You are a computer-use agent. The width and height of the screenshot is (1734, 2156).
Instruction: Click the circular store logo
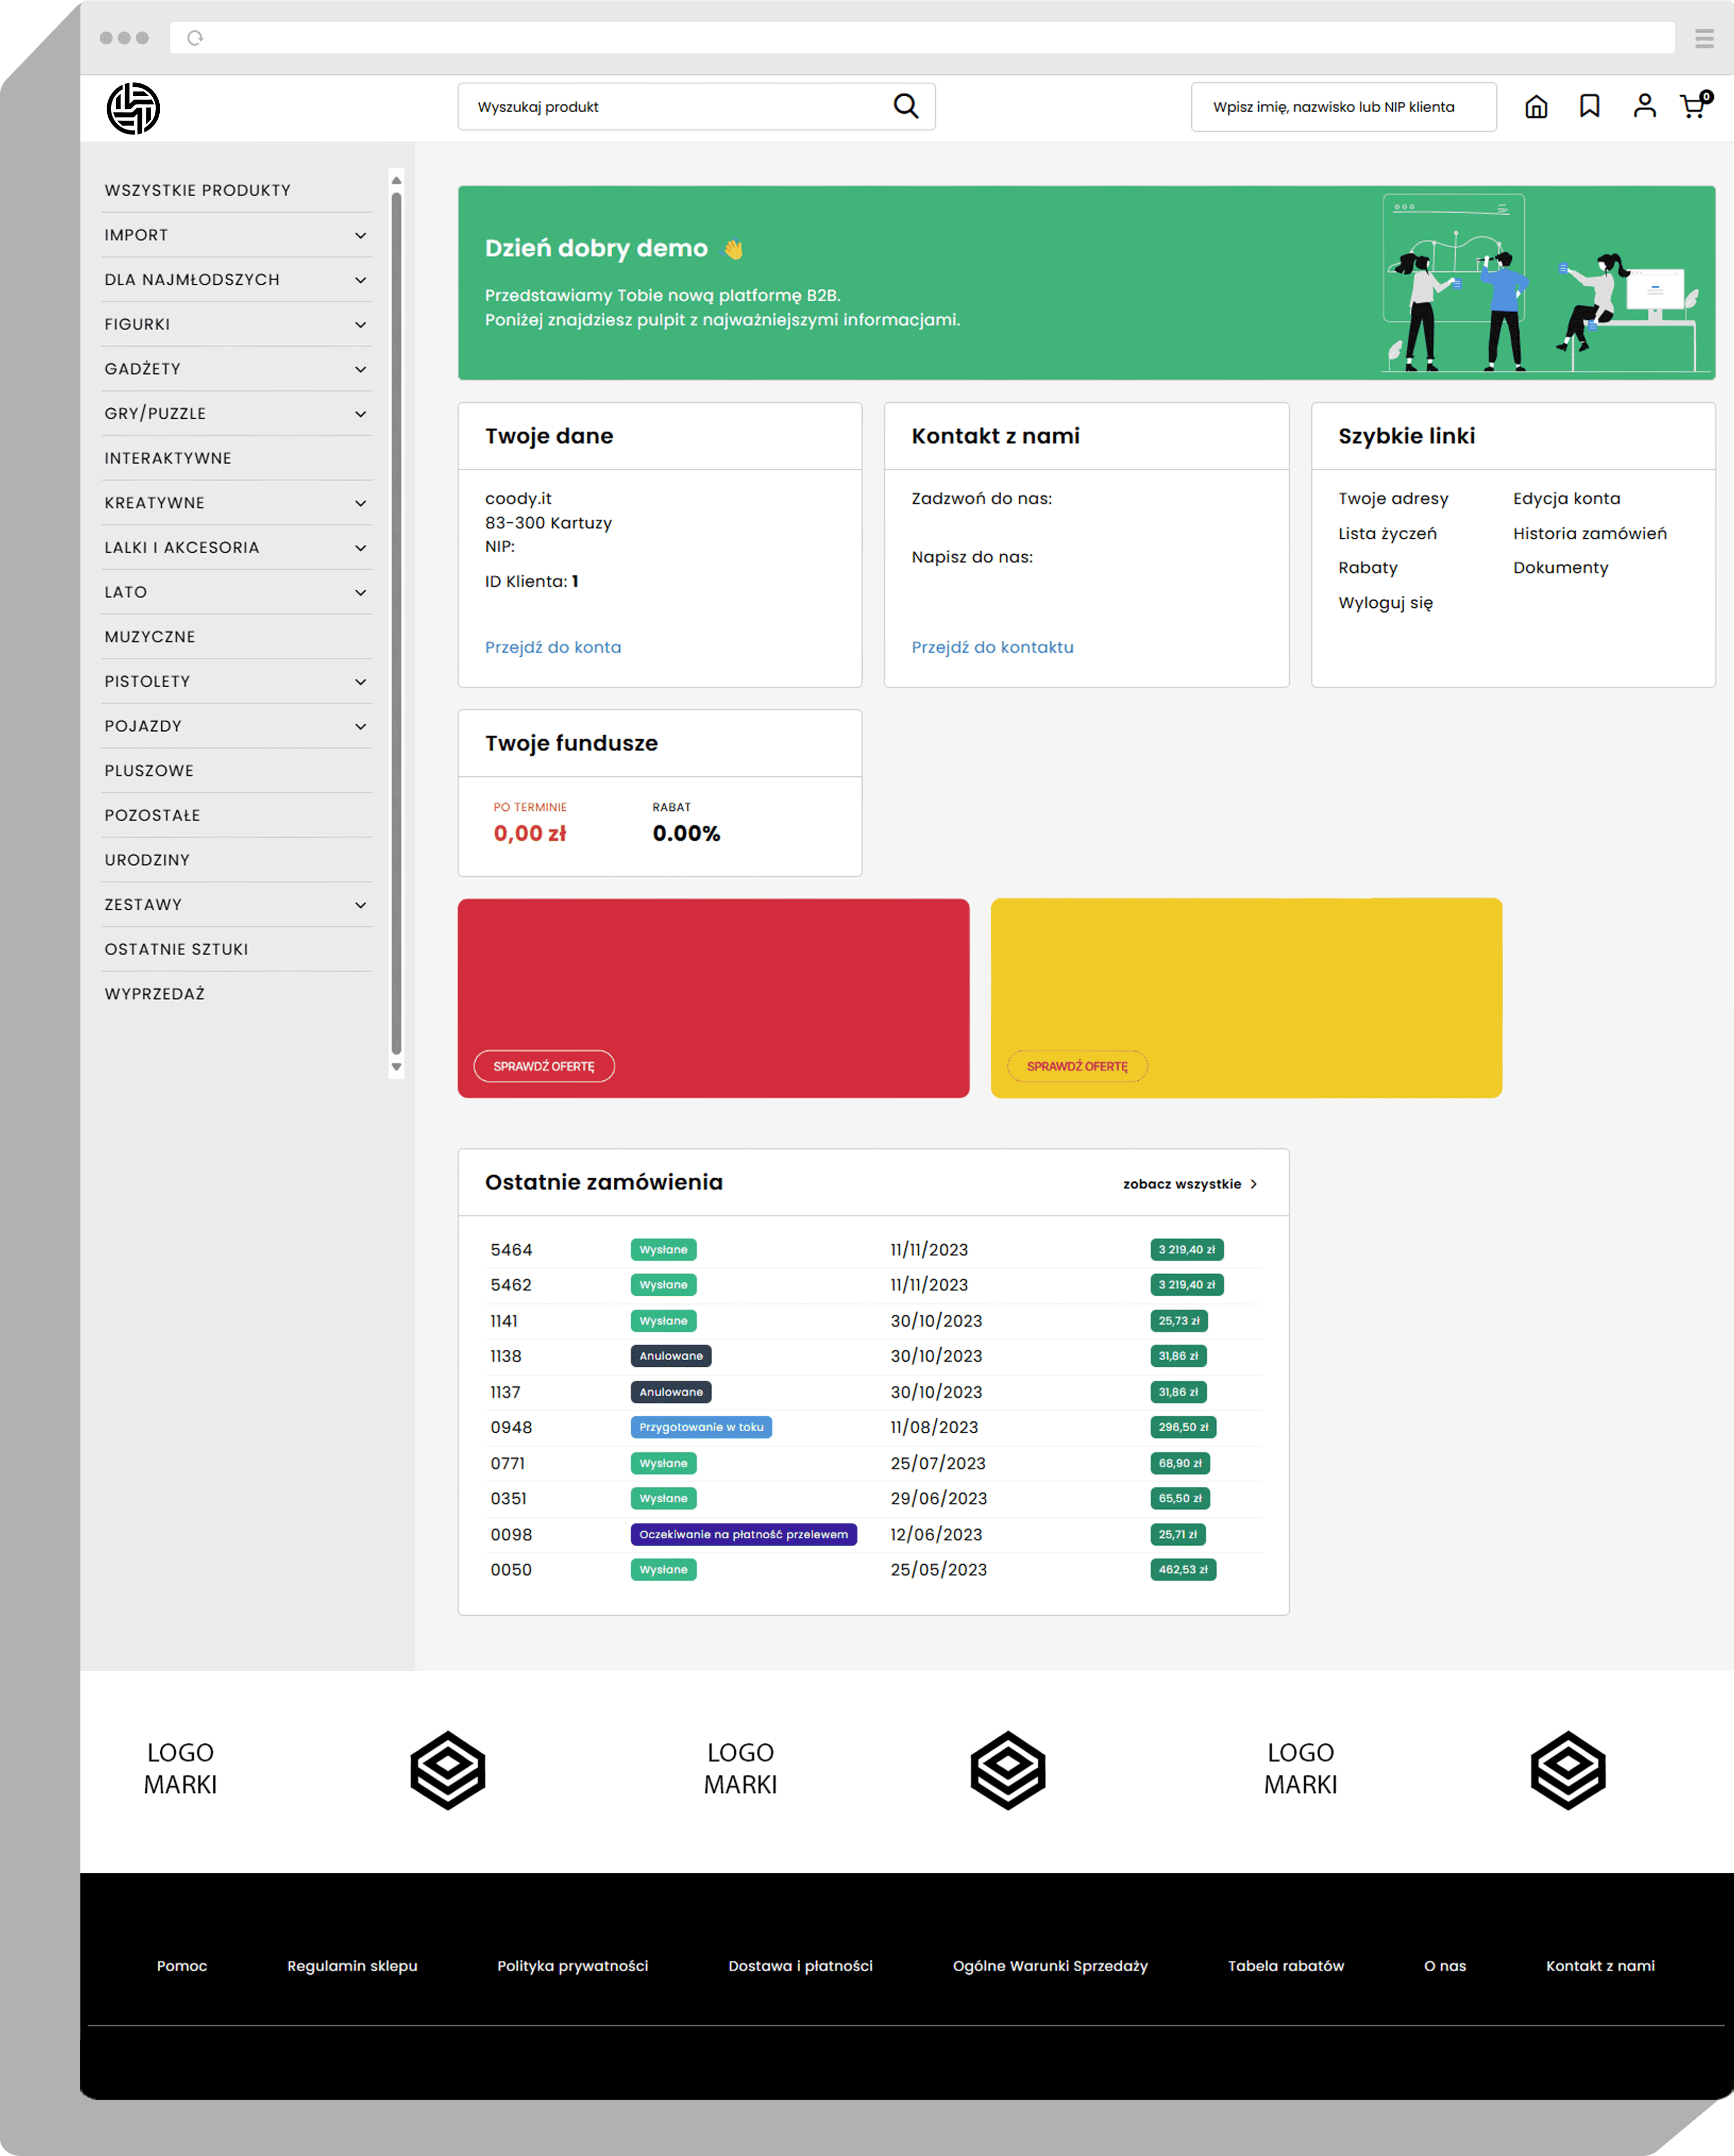tap(133, 108)
